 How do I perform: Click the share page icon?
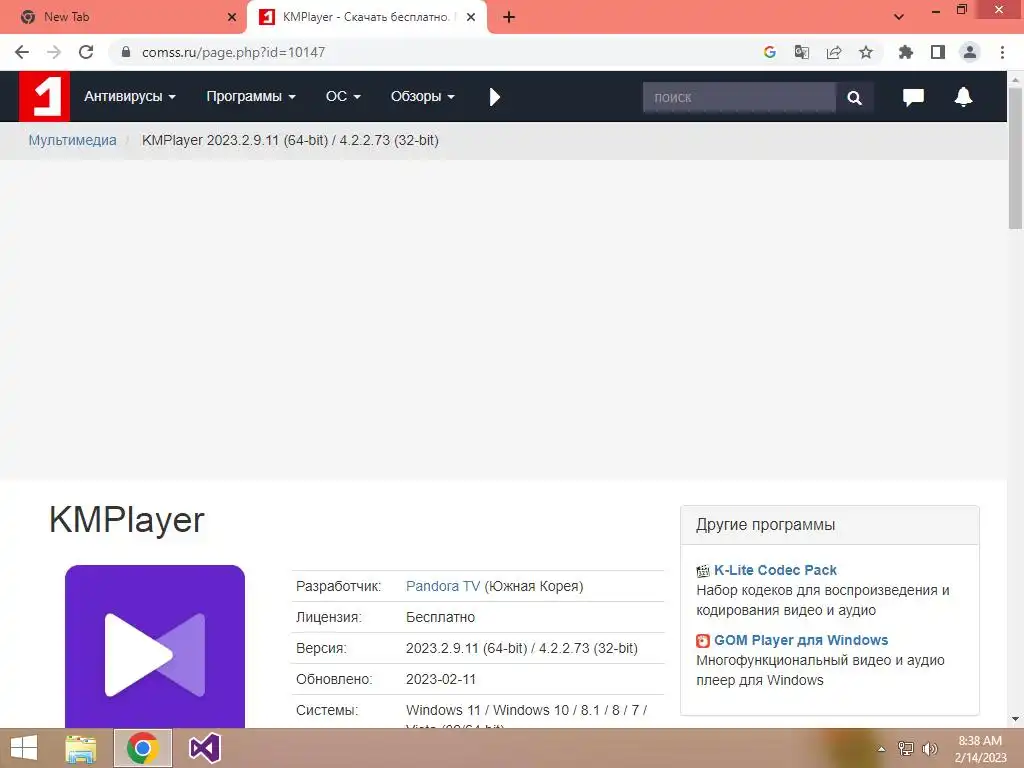click(x=833, y=52)
